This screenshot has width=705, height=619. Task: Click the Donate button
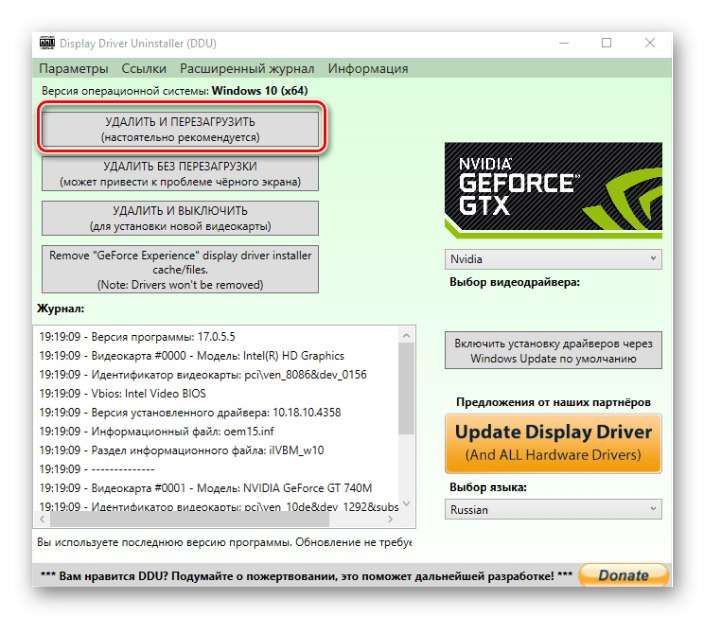point(624,575)
